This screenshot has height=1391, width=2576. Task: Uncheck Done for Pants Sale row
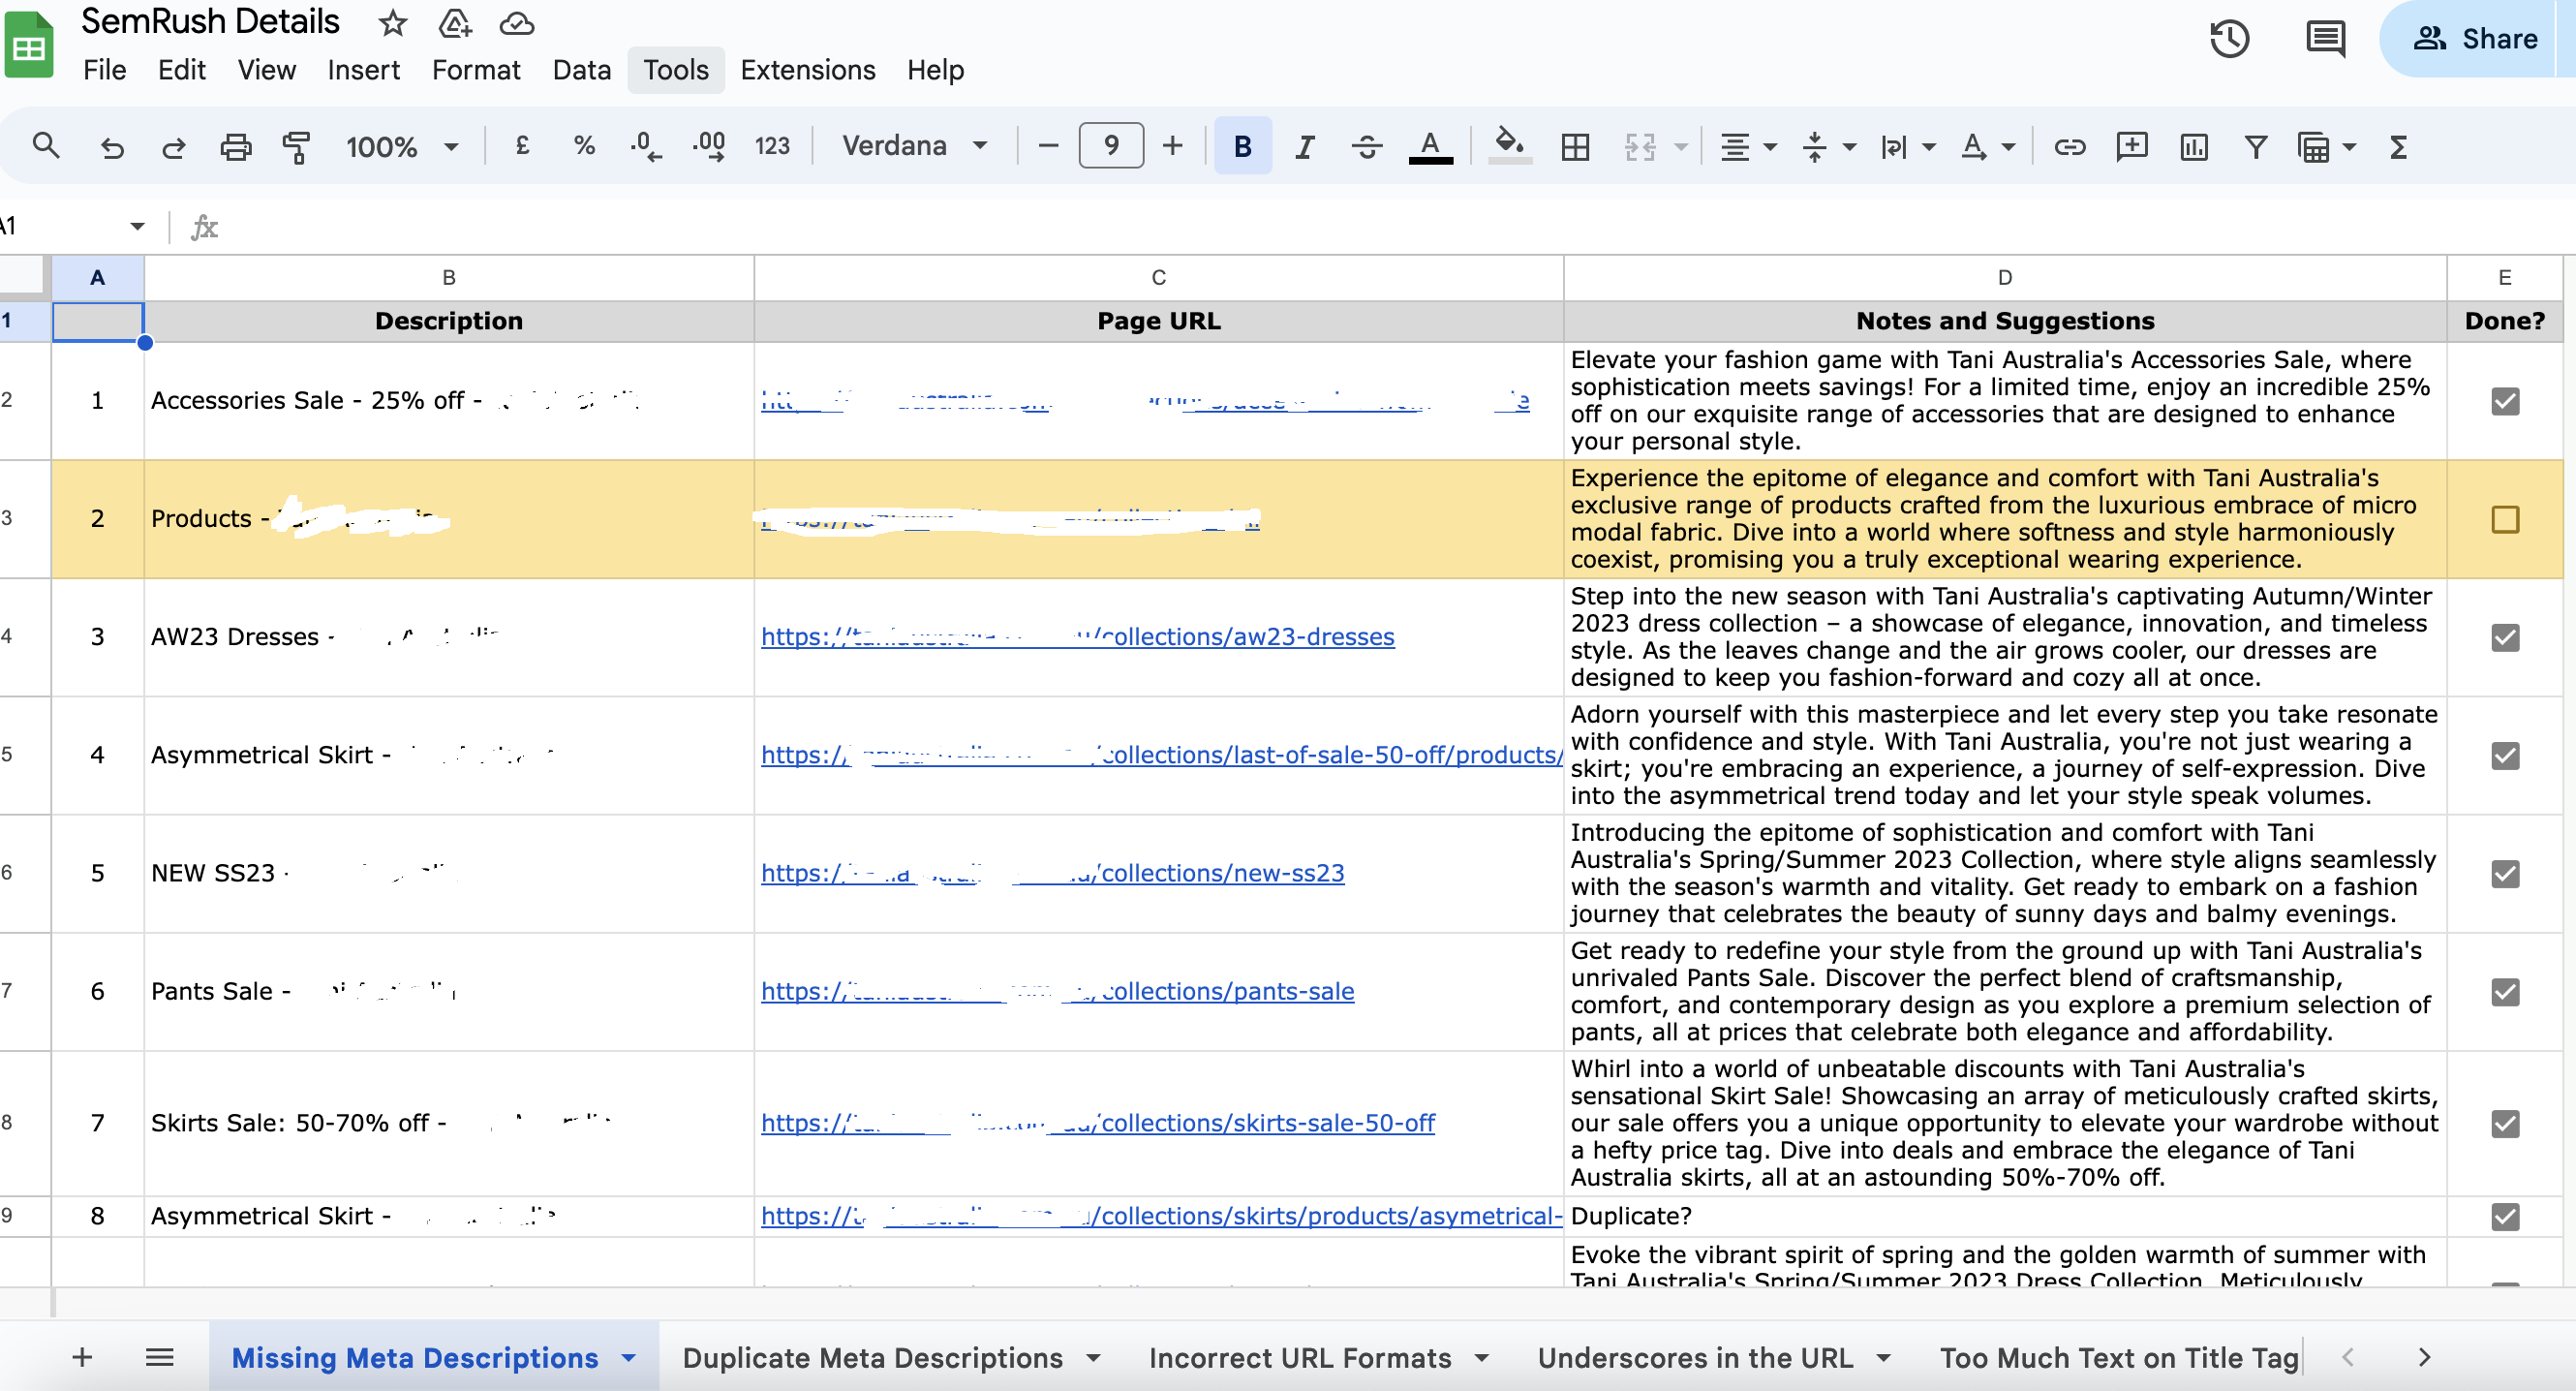tap(2504, 992)
